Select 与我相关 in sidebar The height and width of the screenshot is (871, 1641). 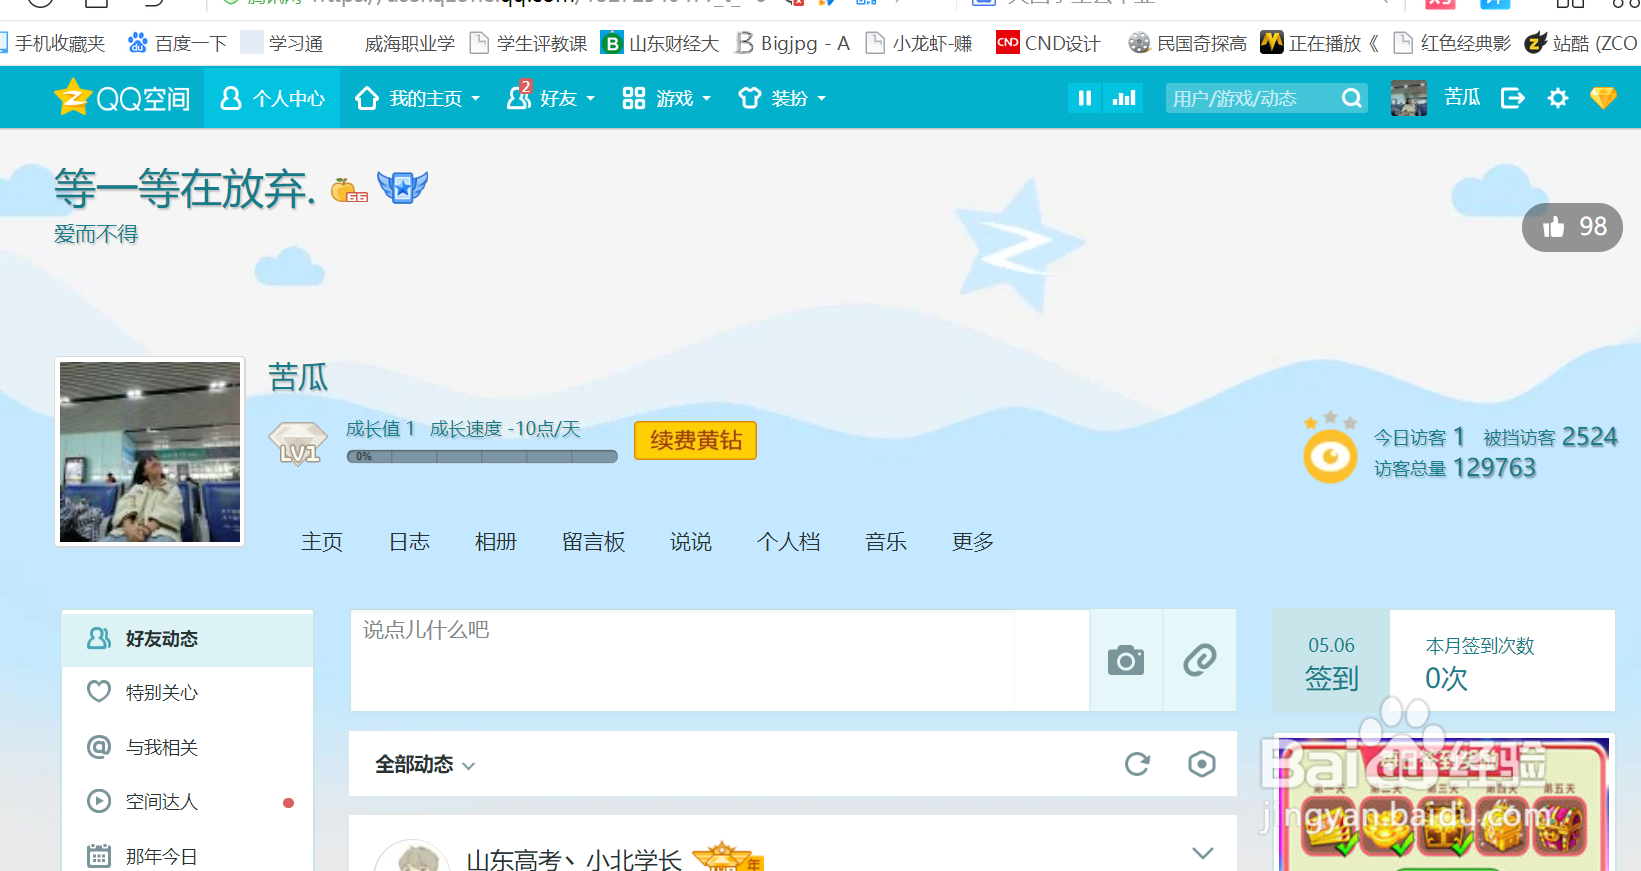(x=188, y=747)
